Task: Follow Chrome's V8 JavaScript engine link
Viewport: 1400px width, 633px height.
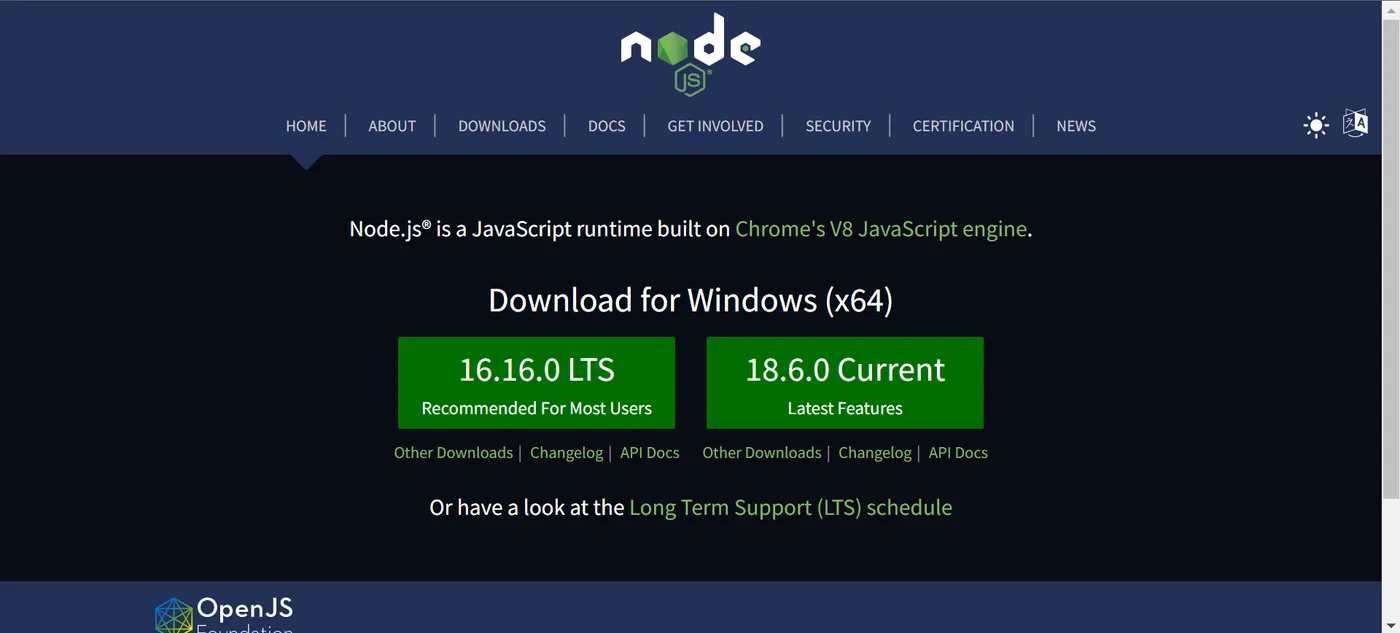Action: click(881, 229)
